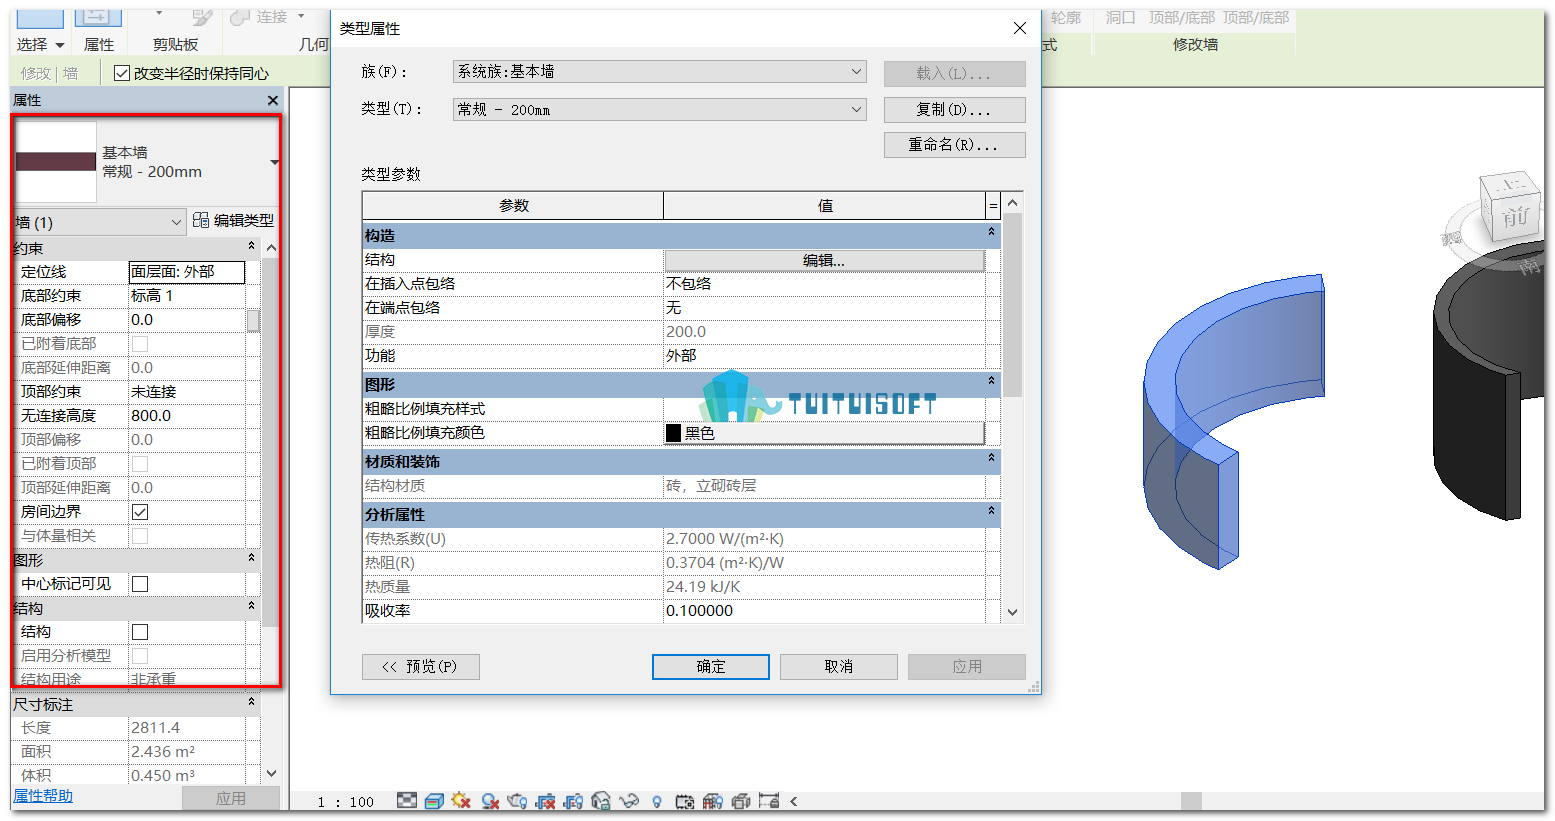Viewport: 1555px width, 821px height.
Task: Open temporary hide/isolate glasses icon
Action: click(629, 801)
